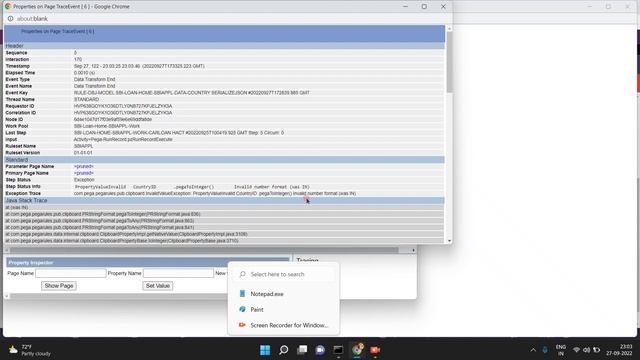The height and width of the screenshot is (360, 640).
Task: Open the first >pruned< link for Parameter Page Name
Action: coord(84,167)
